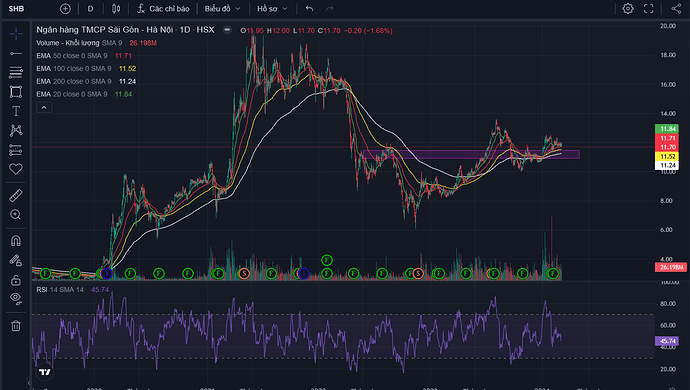690x390 pixels.
Task: Click the symbol status dot beside HSX
Action: [x=227, y=30]
